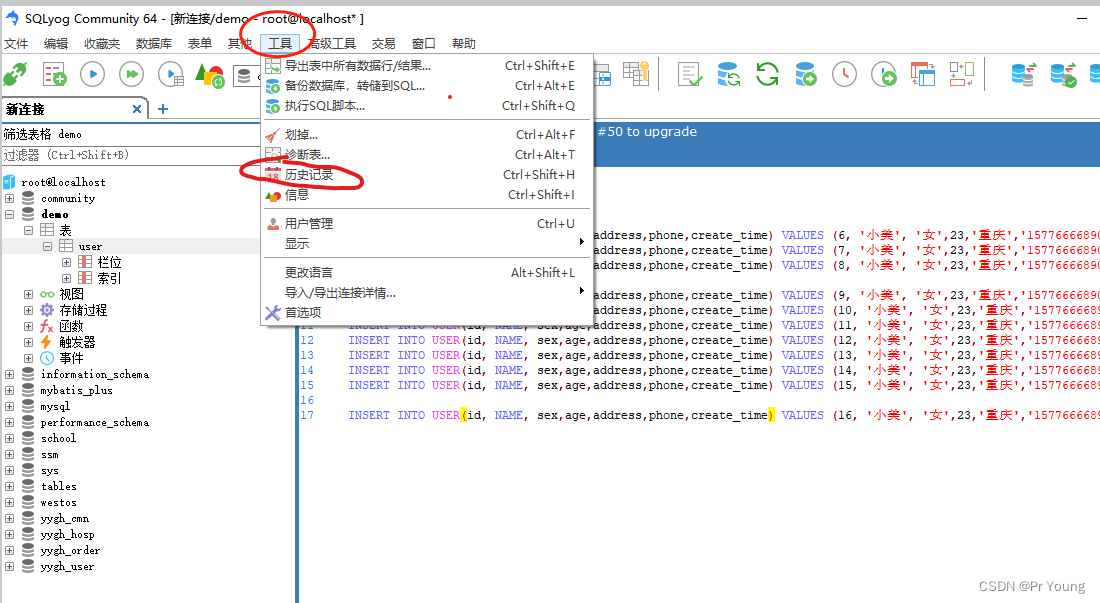This screenshot has width=1100, height=603.
Task: Expand the 栏位 columns node
Action: tap(66, 262)
